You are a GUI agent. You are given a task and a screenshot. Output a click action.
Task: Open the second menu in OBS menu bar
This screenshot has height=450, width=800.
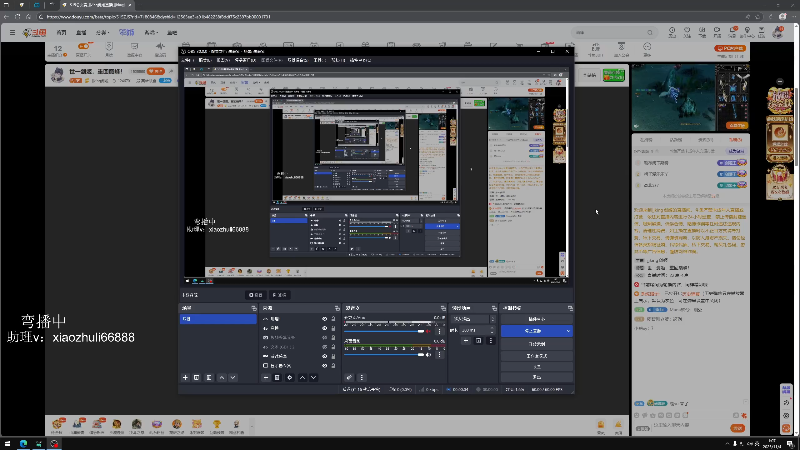click(207, 60)
